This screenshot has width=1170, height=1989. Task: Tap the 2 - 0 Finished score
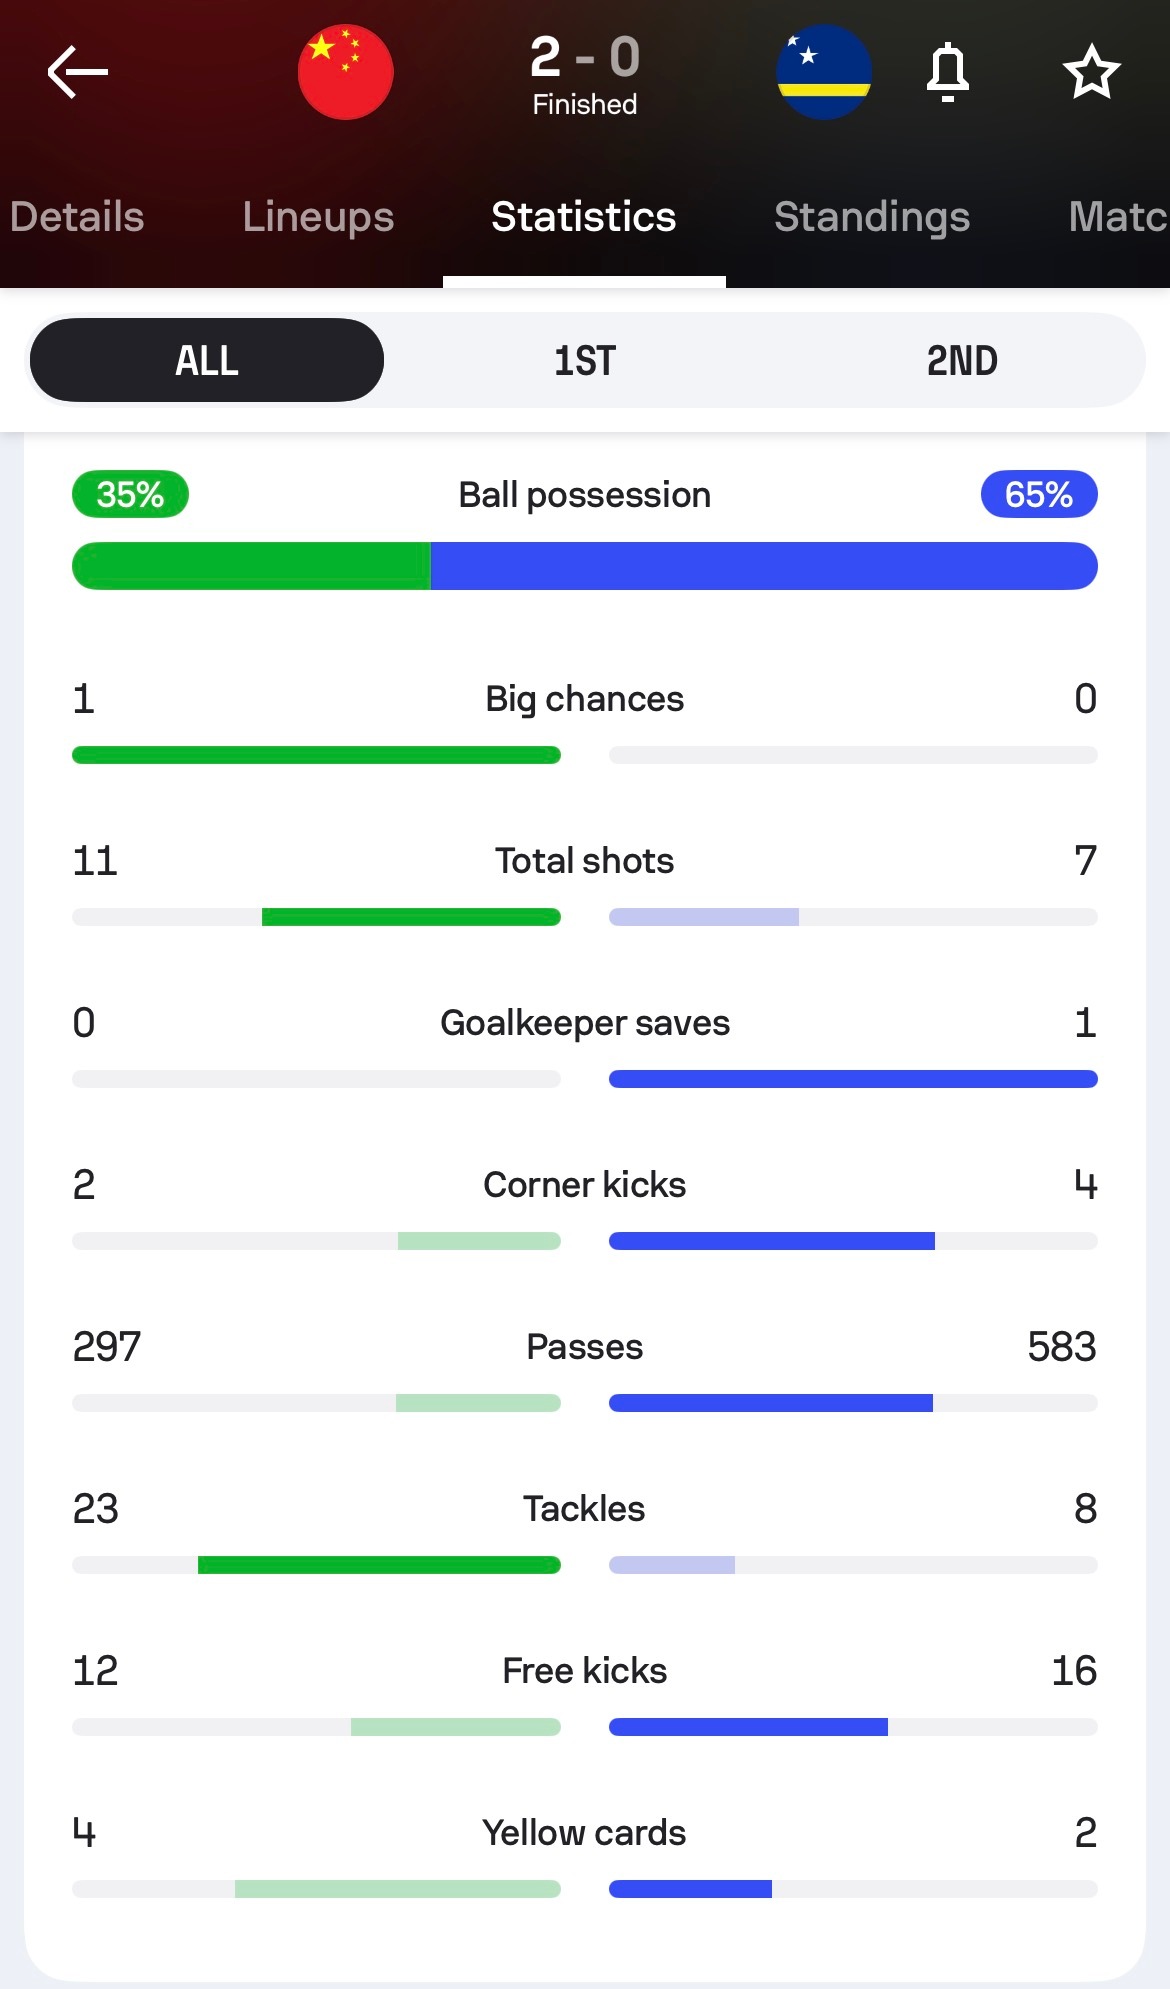585,72
